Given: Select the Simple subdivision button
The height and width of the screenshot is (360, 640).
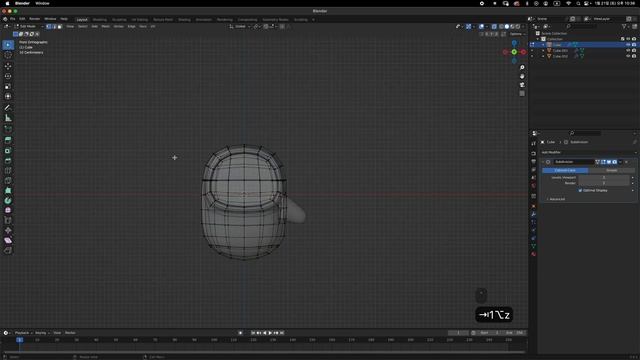Looking at the screenshot, I should [611, 170].
